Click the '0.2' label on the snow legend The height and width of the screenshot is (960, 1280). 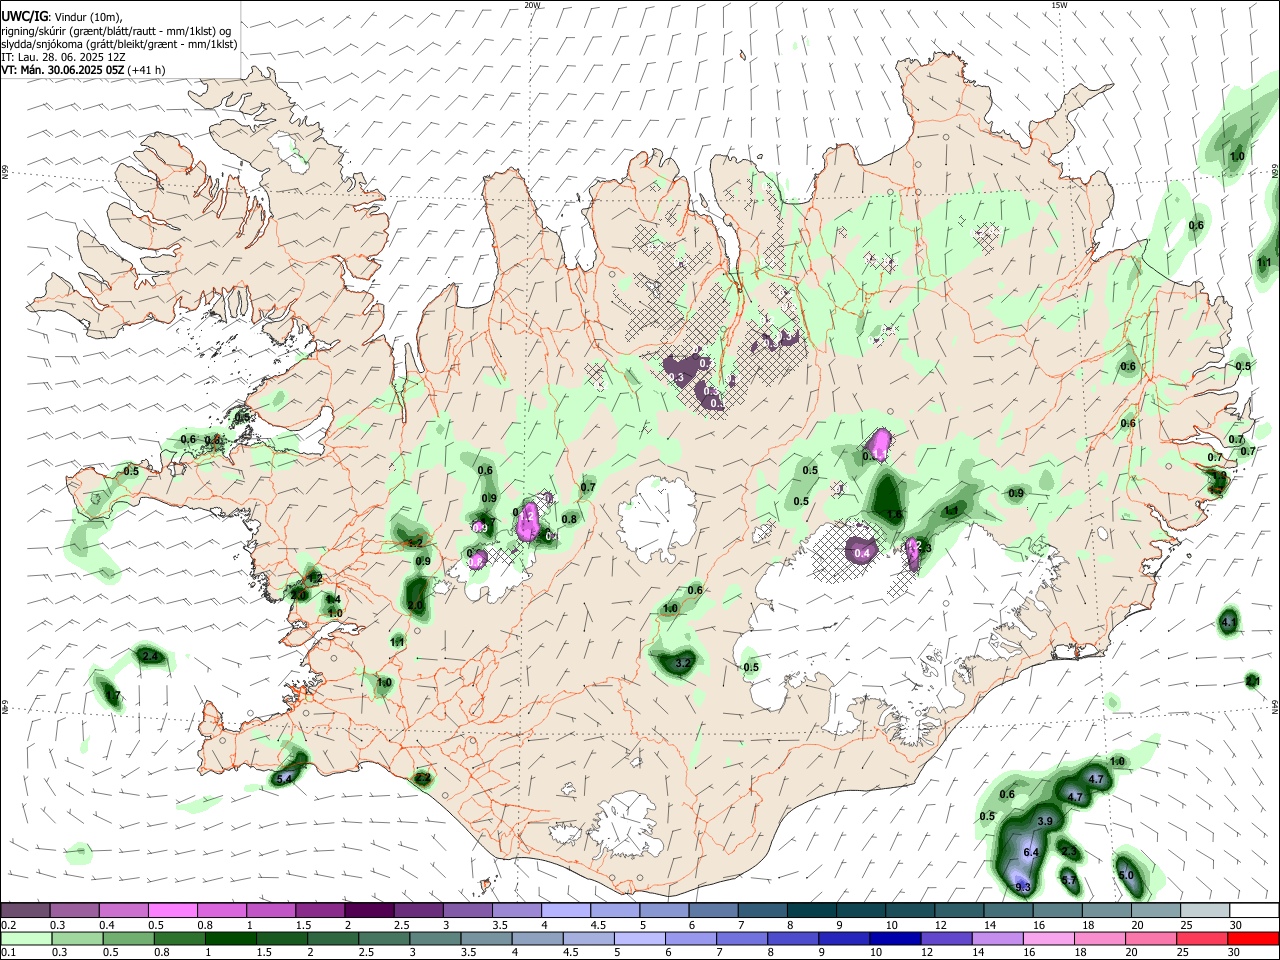pyautogui.click(x=8, y=925)
